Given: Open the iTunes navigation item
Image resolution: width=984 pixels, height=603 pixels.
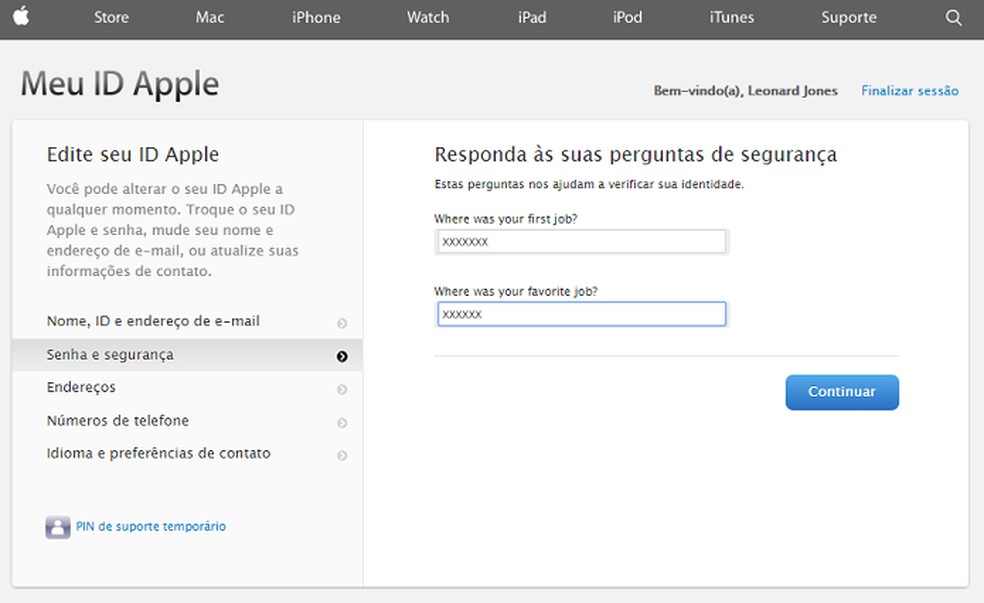Looking at the screenshot, I should [x=731, y=17].
